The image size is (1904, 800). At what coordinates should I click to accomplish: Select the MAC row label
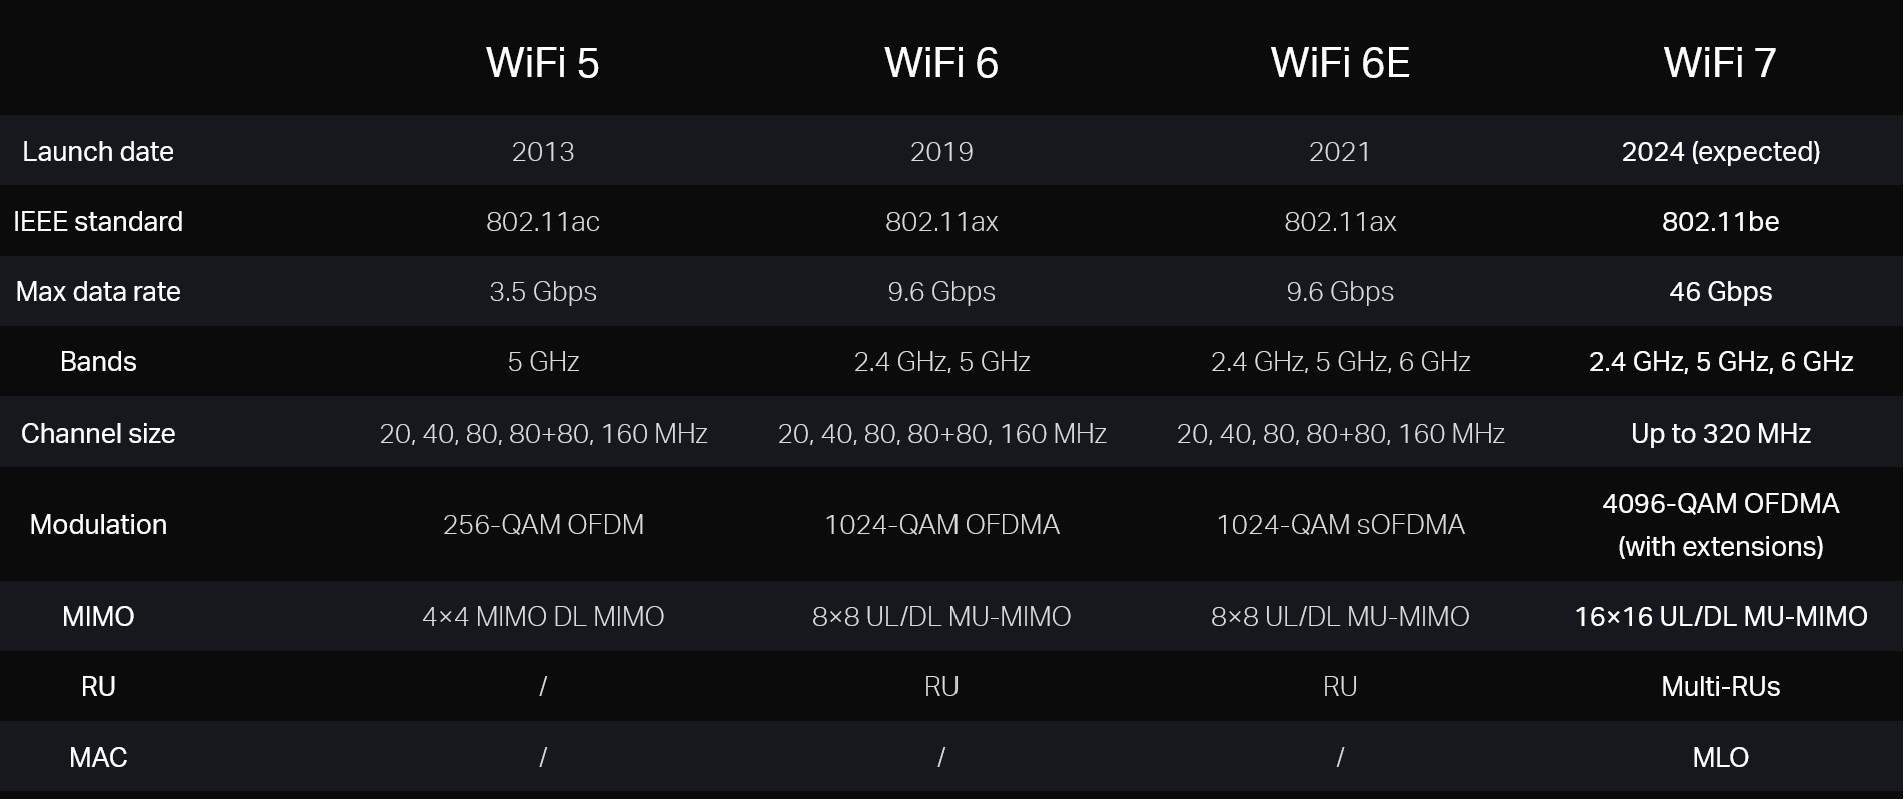tap(98, 758)
